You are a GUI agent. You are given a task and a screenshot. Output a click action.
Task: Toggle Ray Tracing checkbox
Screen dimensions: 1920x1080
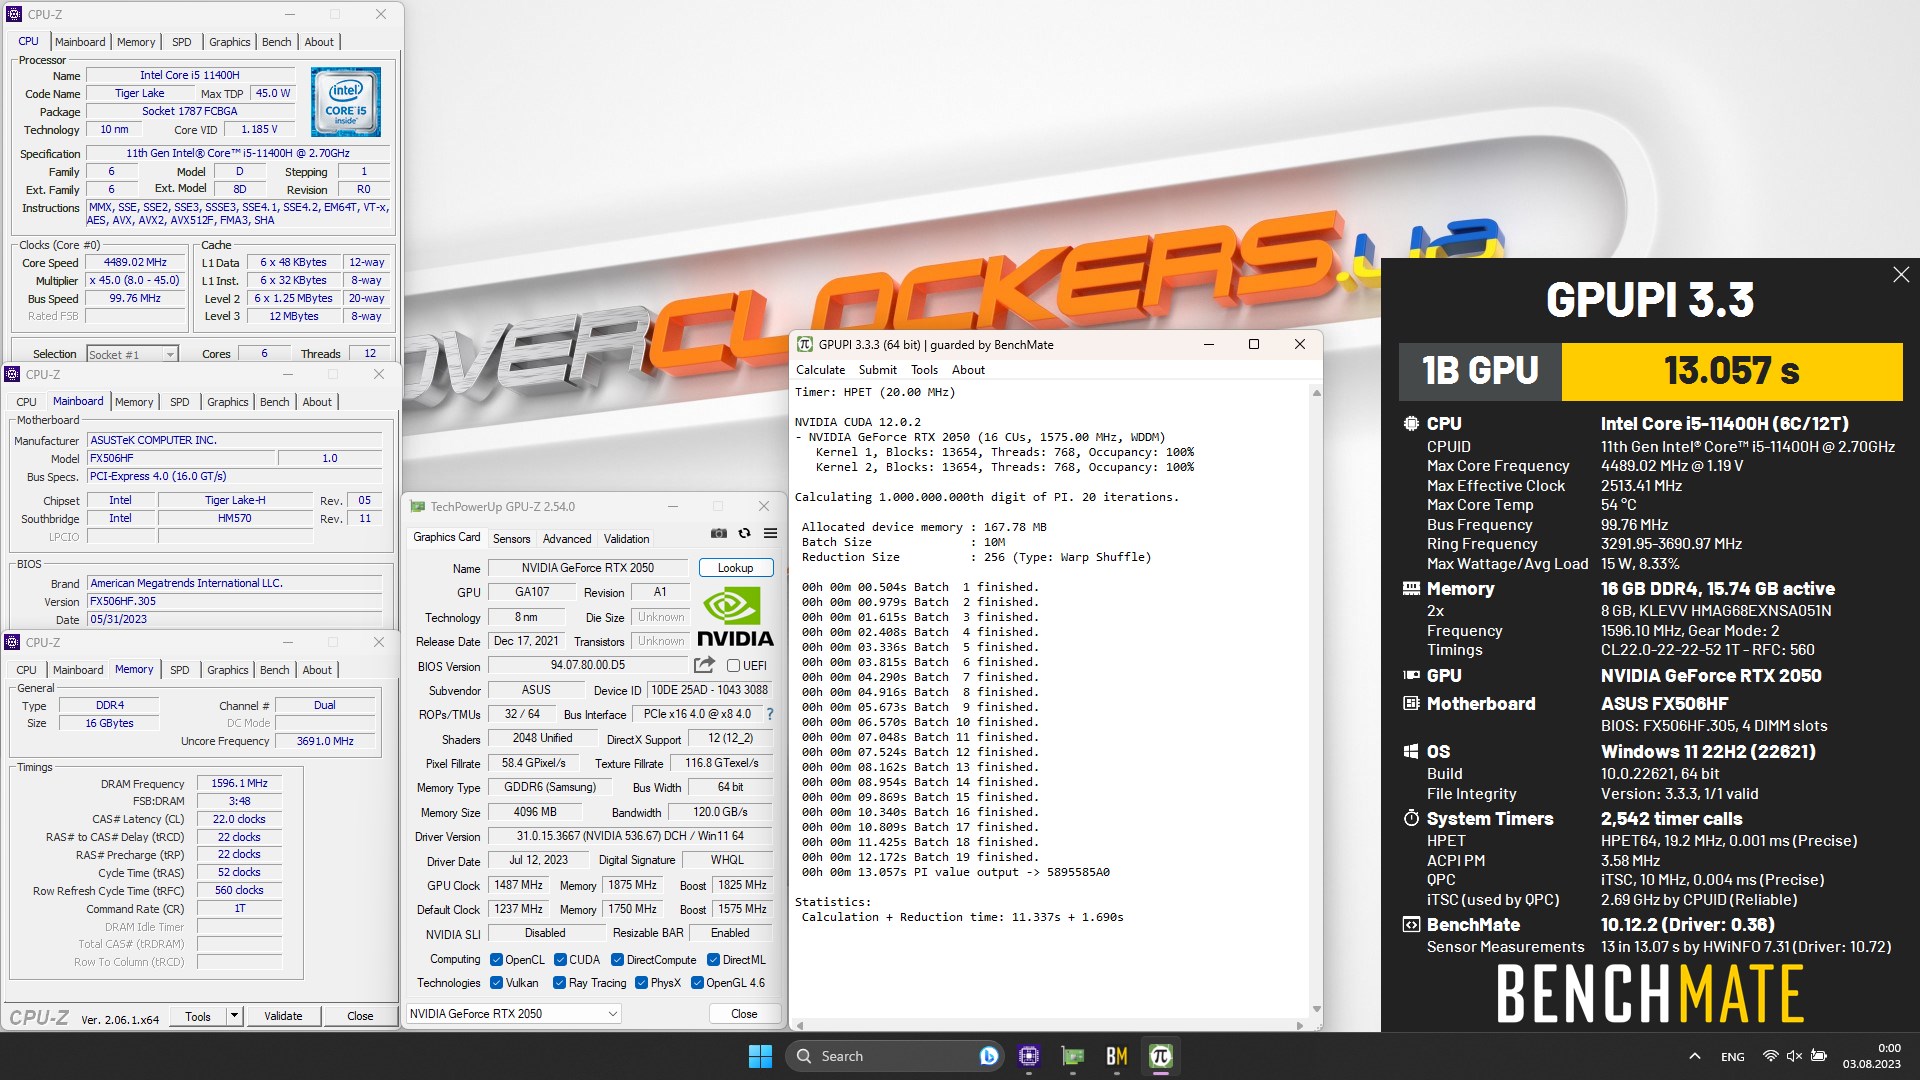559,982
